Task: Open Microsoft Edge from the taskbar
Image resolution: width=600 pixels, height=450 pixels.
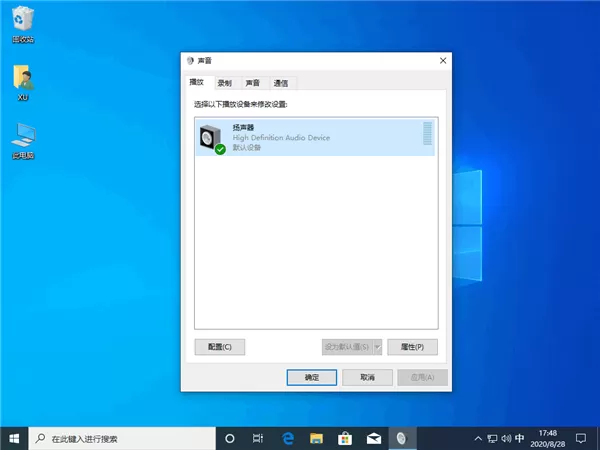Action: click(288, 439)
